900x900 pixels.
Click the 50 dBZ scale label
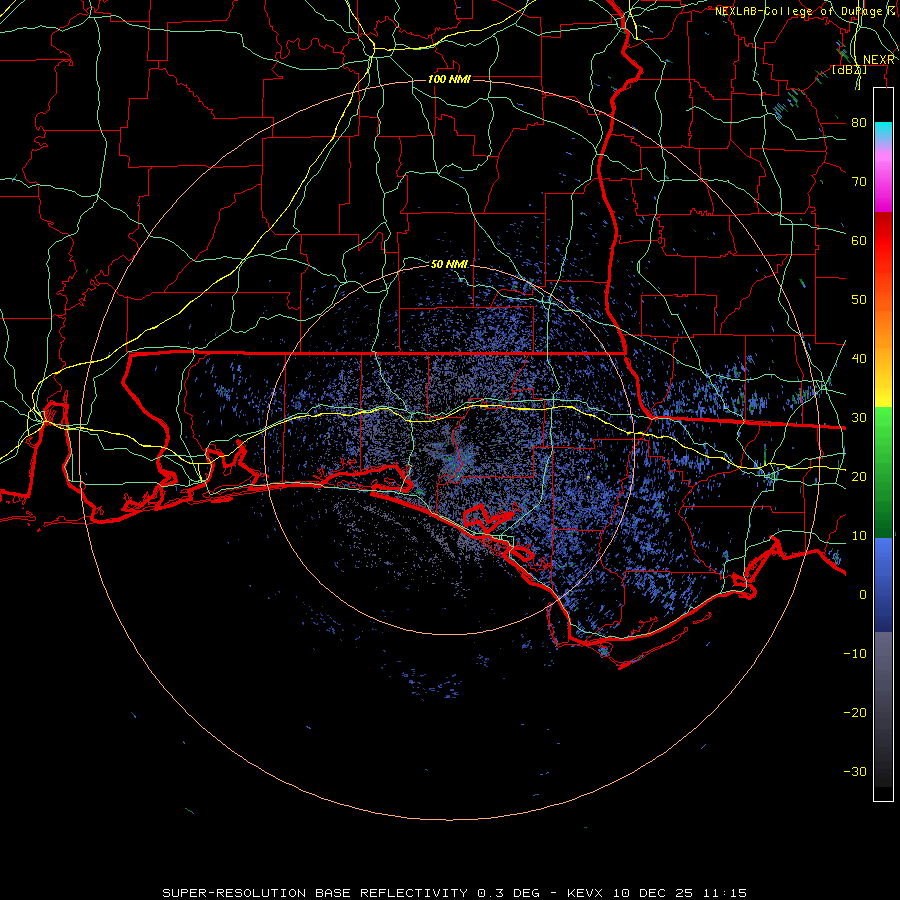(x=859, y=300)
